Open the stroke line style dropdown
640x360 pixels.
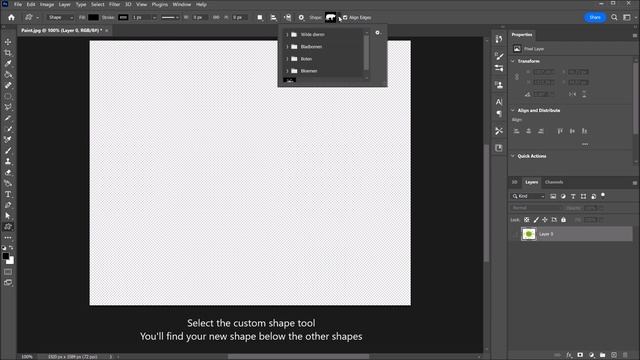[x=170, y=18]
